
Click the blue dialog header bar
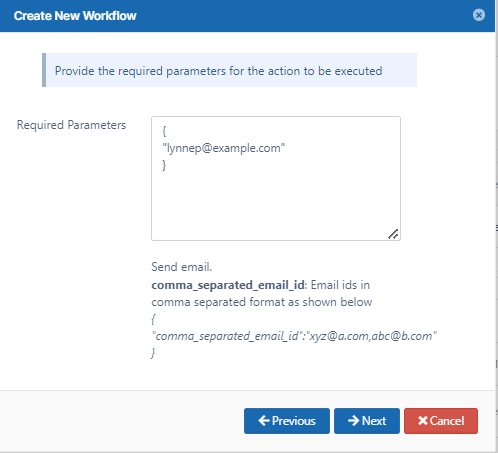coord(247,16)
